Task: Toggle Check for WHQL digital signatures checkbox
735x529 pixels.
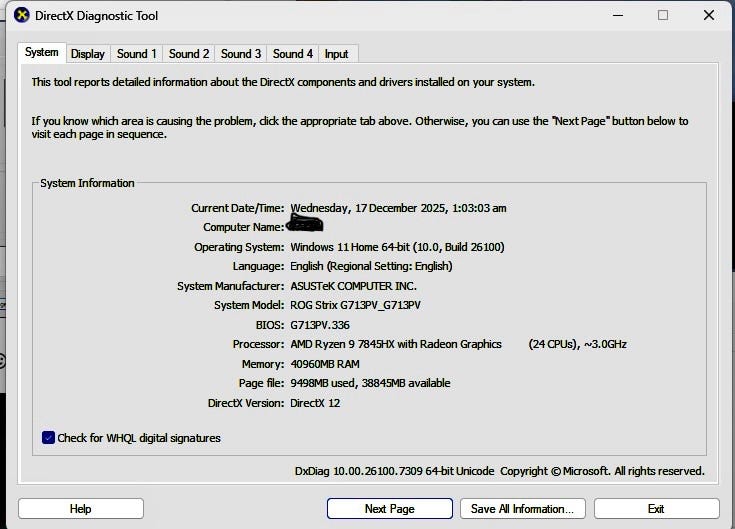Action: (x=48, y=438)
